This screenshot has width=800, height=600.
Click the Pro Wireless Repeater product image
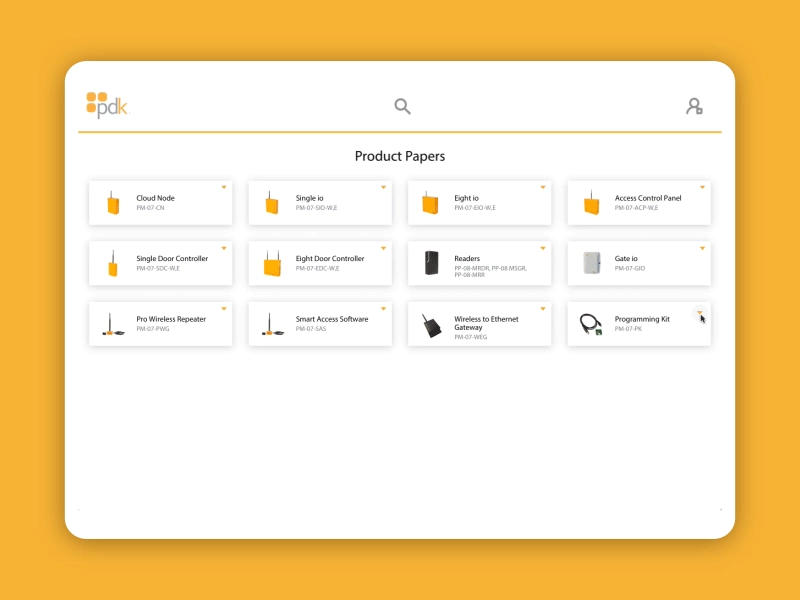pyautogui.click(x=113, y=324)
